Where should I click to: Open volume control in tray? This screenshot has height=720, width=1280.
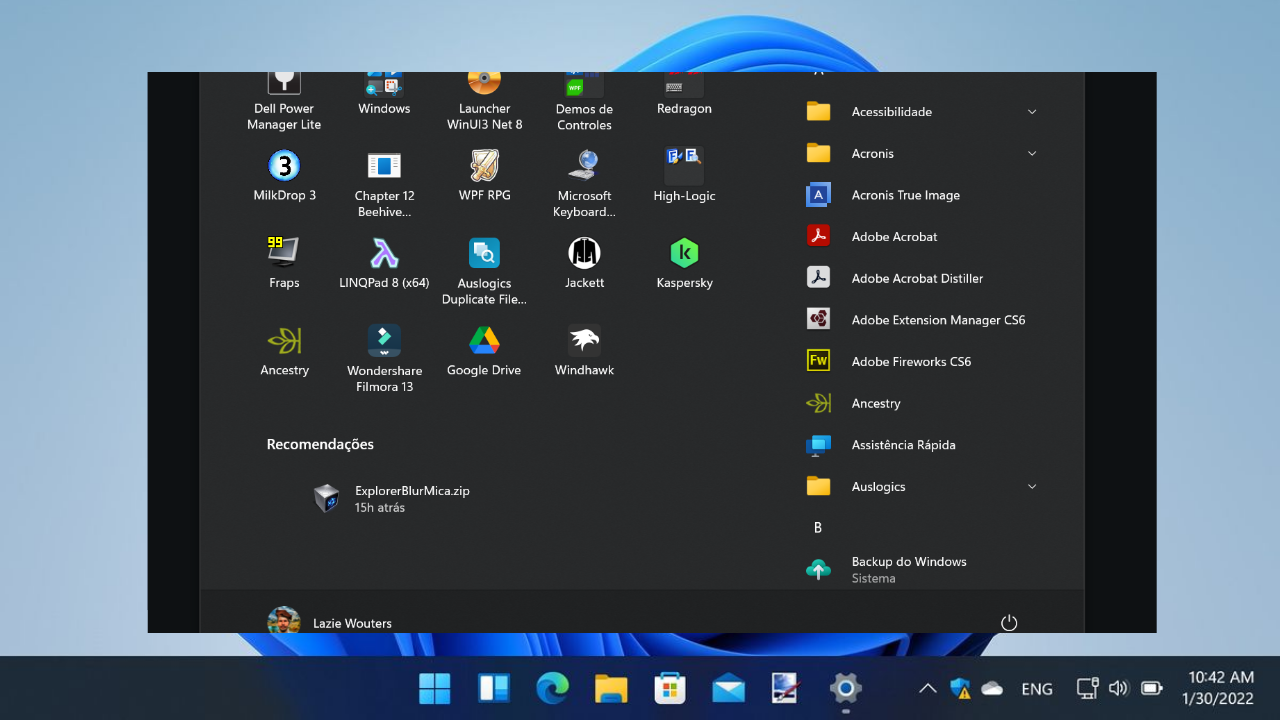pyautogui.click(x=1119, y=688)
